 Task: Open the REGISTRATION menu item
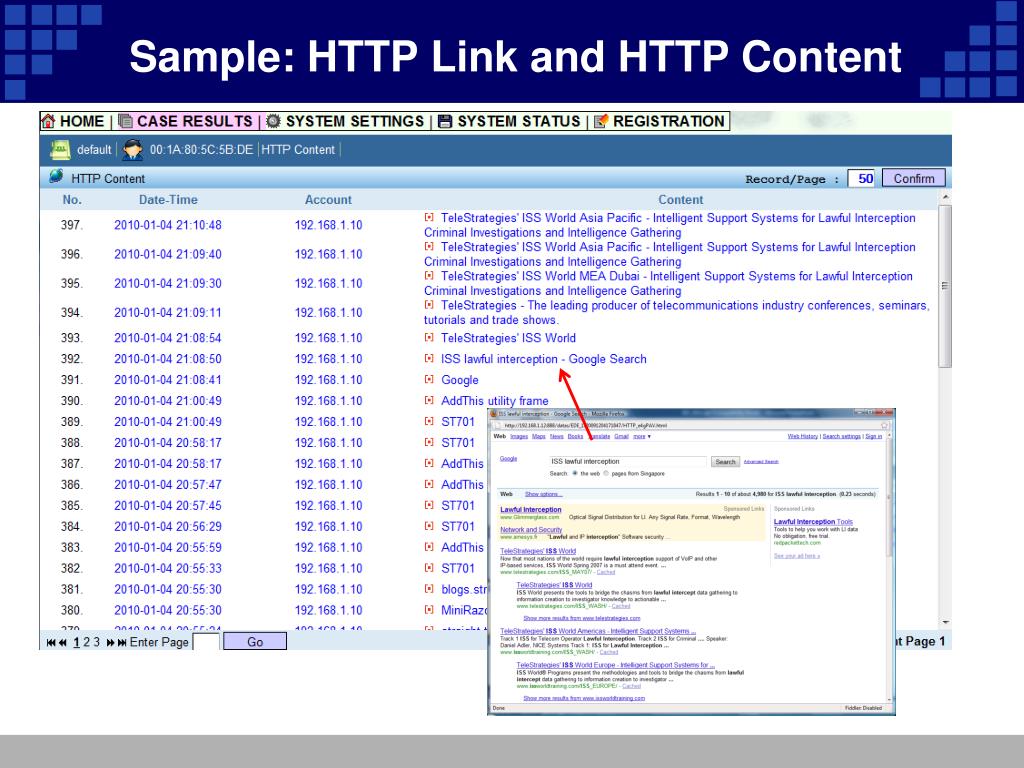point(669,121)
